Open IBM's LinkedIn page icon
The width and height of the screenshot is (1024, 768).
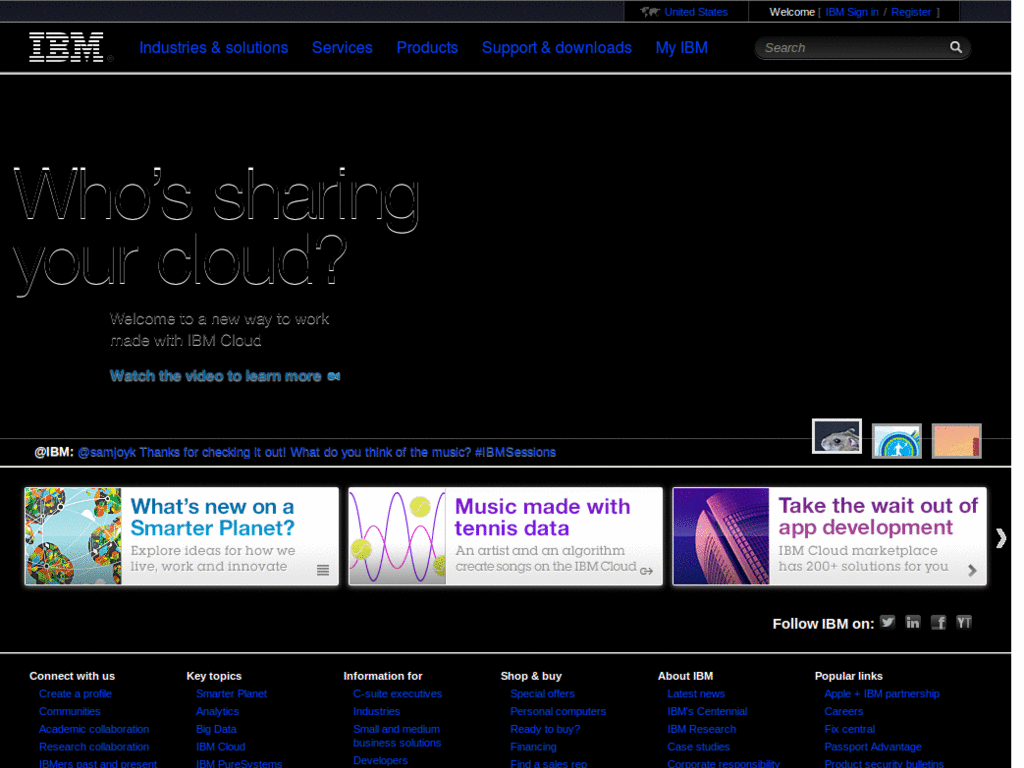pos(913,622)
